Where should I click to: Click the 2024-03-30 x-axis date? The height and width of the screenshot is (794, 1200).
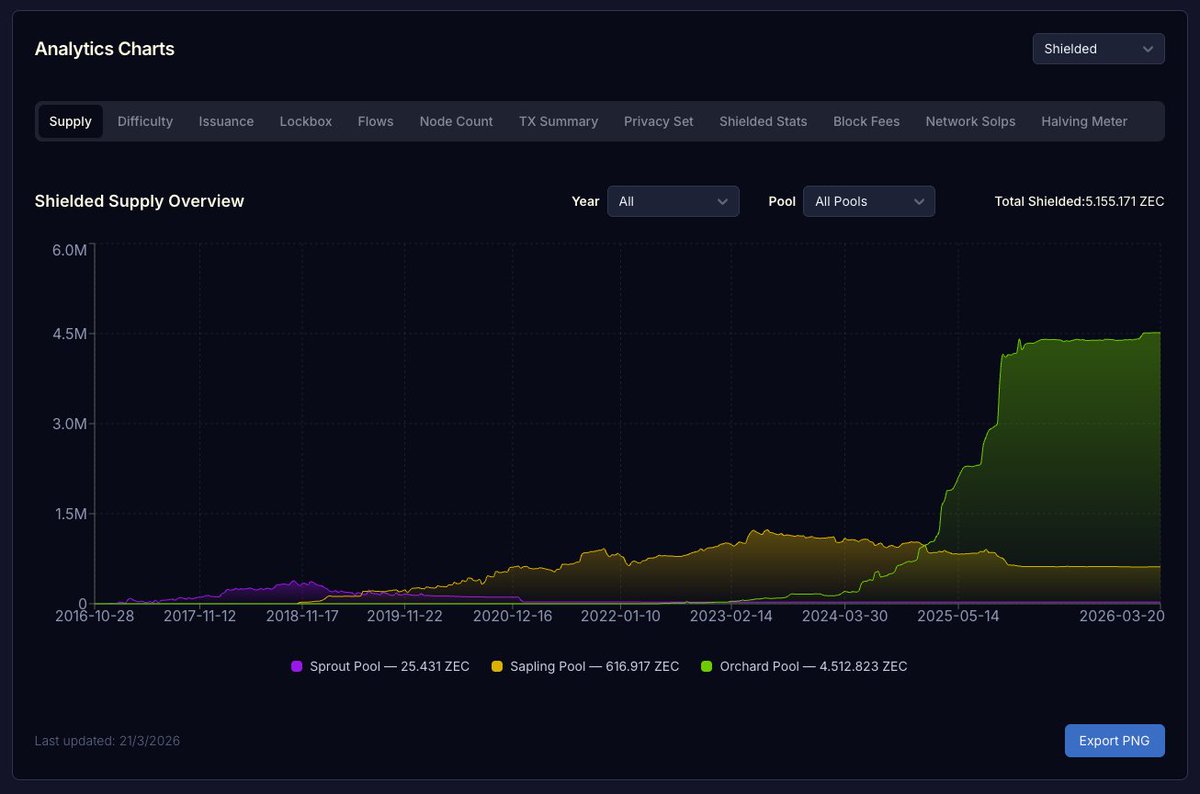pos(845,616)
